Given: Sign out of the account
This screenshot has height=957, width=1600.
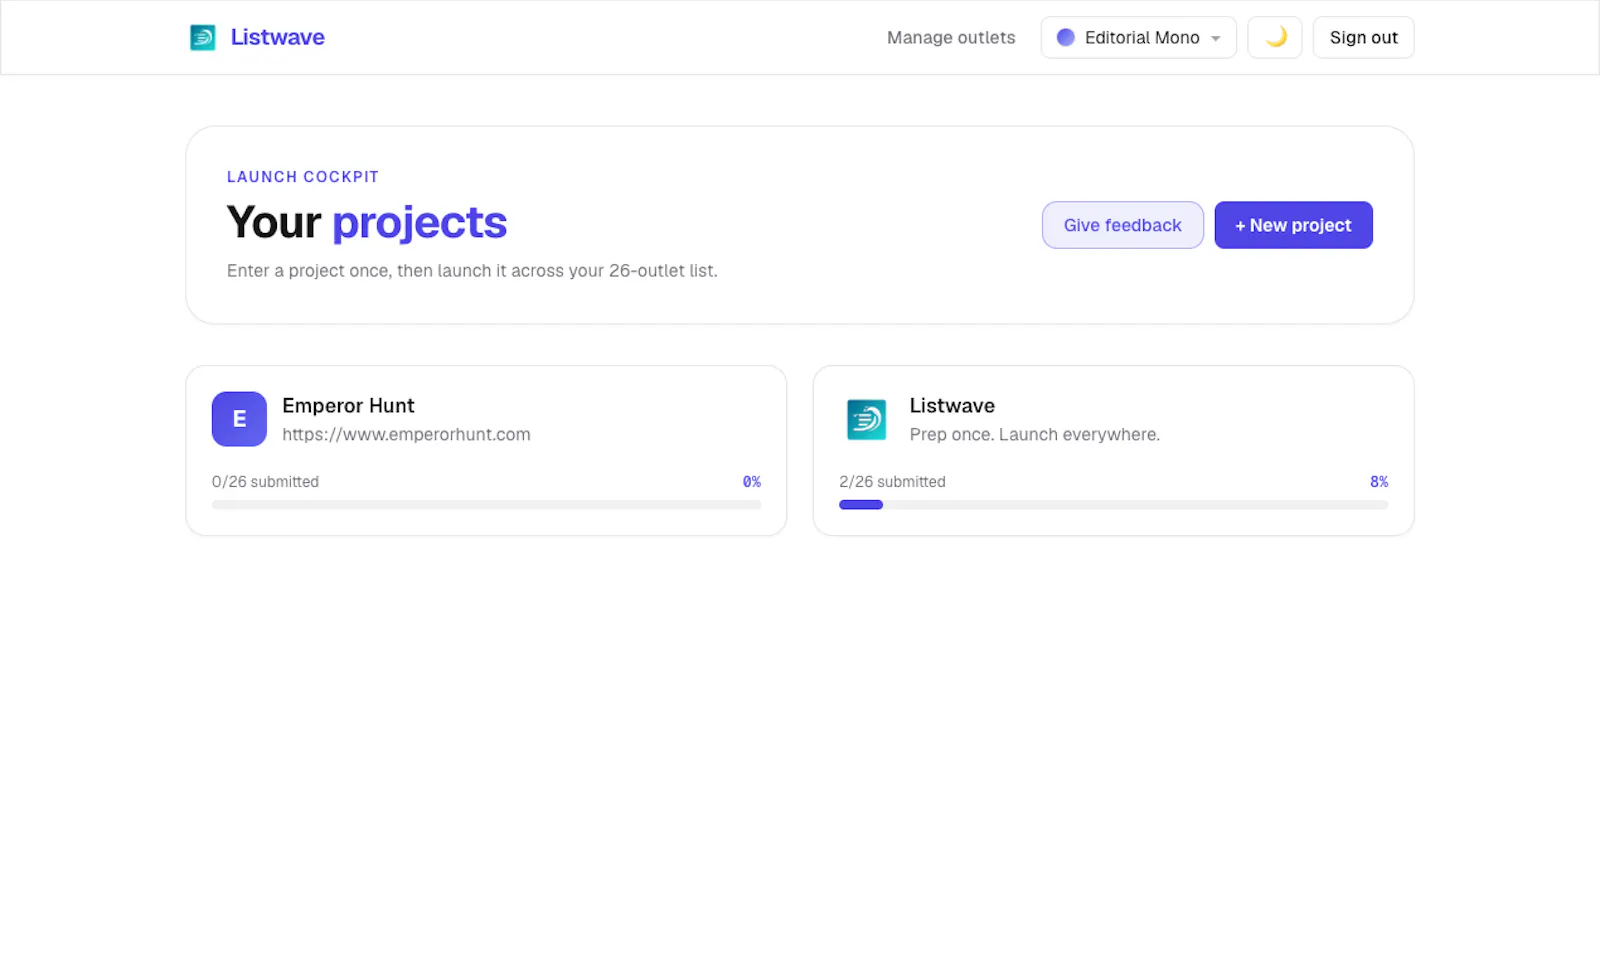Looking at the screenshot, I should (x=1363, y=37).
